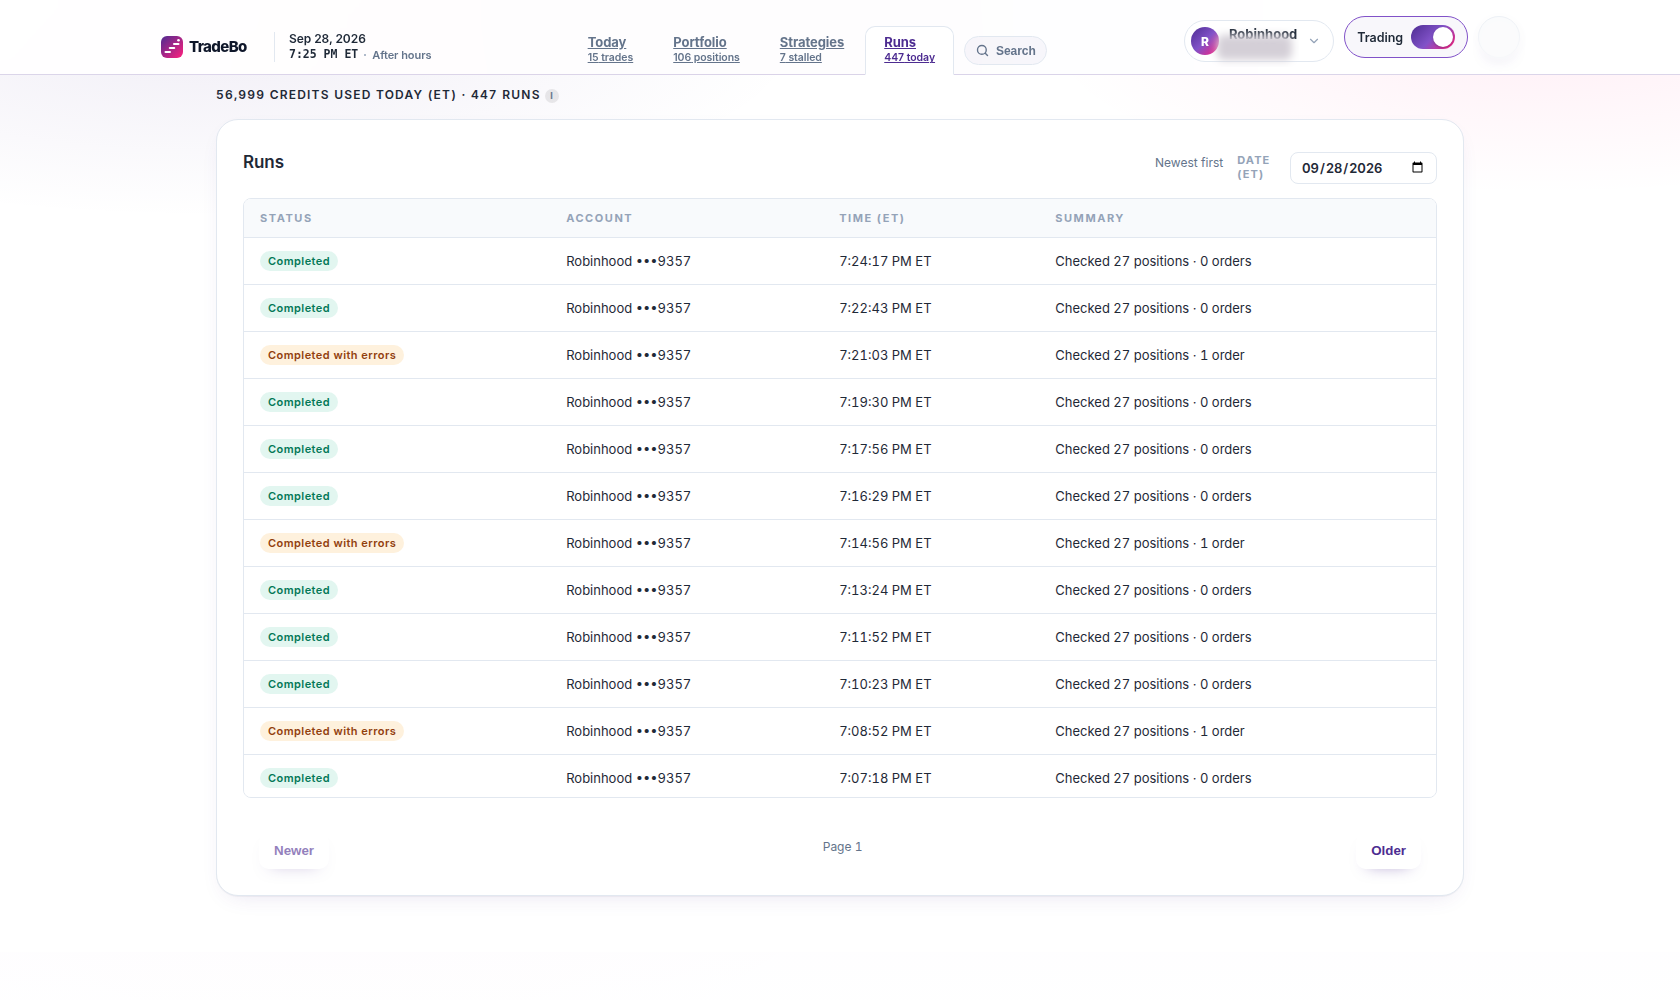
Task: Select the 7:11:52 PM ET run
Action: coord(840,637)
